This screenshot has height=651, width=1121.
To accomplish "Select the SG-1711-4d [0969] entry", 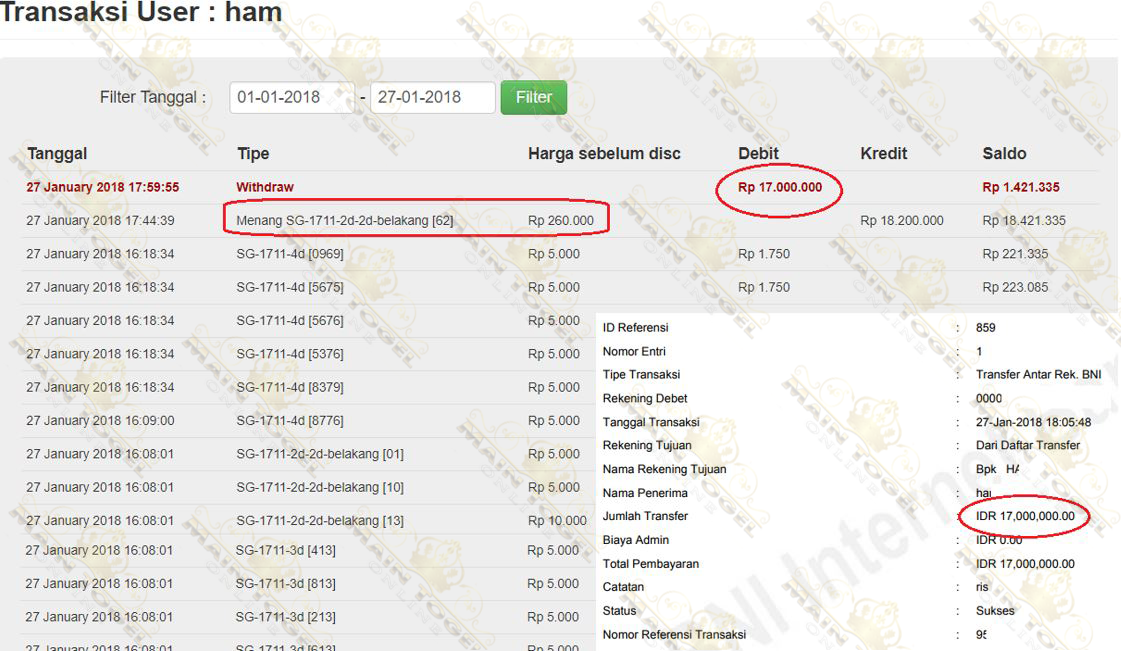I will [x=289, y=254].
